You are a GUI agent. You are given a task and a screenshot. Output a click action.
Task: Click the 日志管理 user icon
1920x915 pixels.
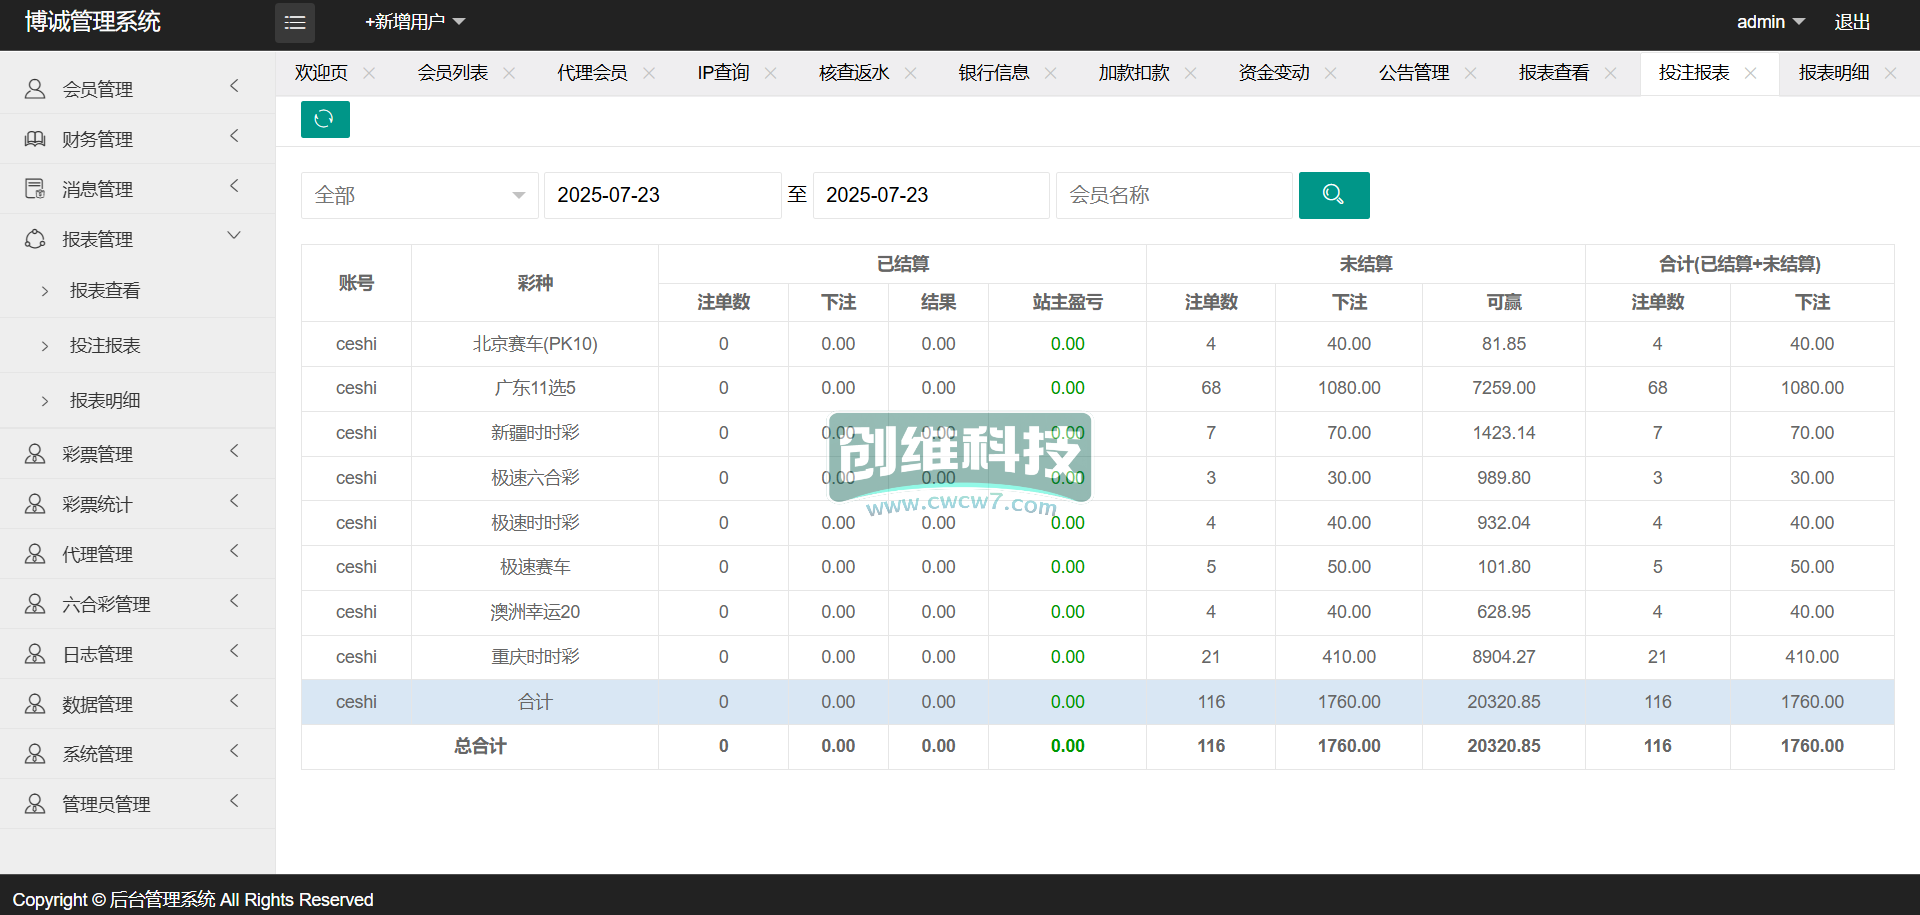click(35, 654)
